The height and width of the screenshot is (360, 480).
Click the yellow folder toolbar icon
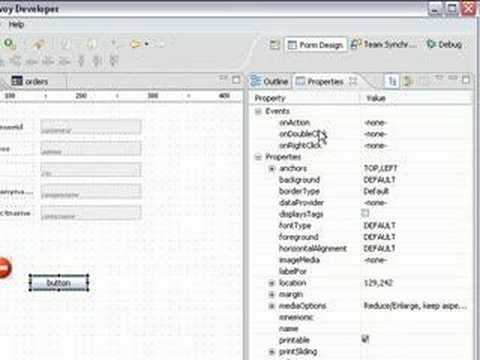tap(136, 44)
